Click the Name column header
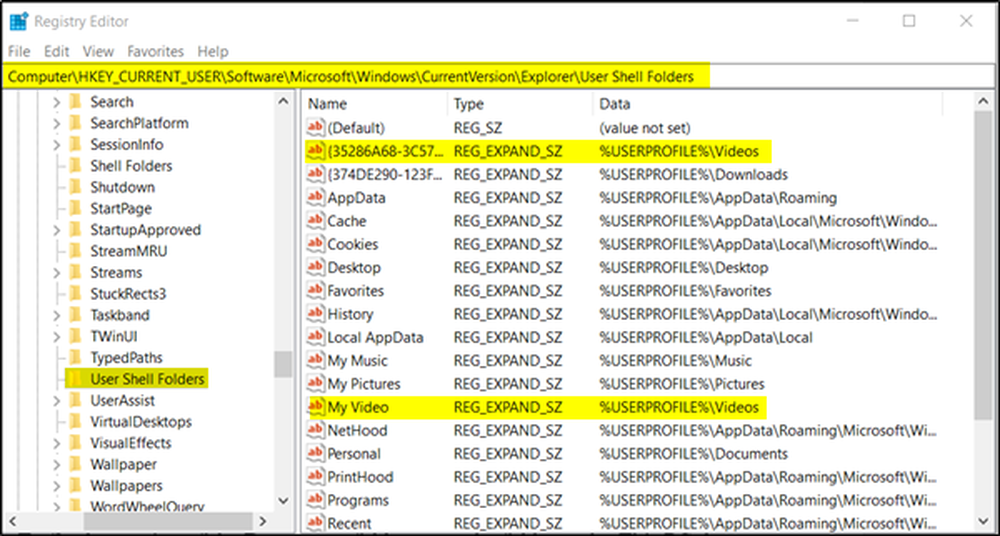 click(328, 104)
